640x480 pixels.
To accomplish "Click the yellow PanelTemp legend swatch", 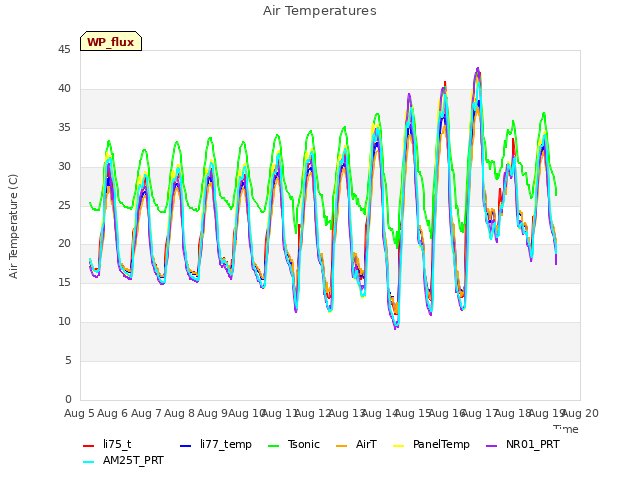I will click(398, 446).
